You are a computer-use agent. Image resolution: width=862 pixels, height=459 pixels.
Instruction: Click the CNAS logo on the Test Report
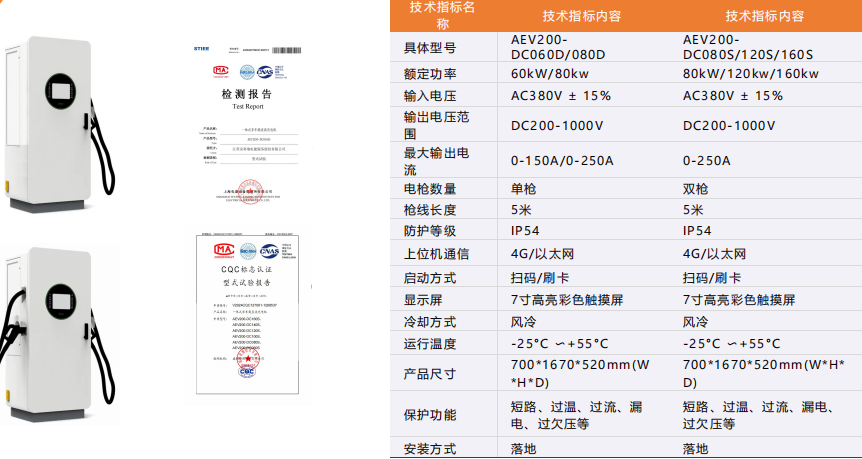(265, 71)
